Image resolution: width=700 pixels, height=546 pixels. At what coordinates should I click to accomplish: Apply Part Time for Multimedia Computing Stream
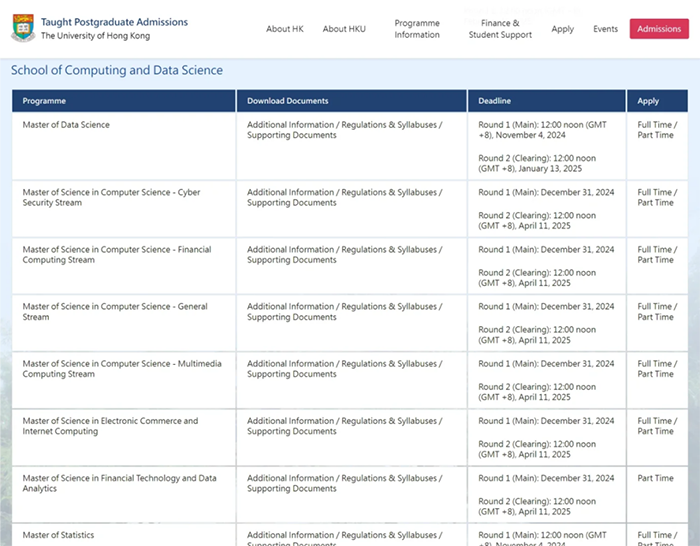pos(655,374)
